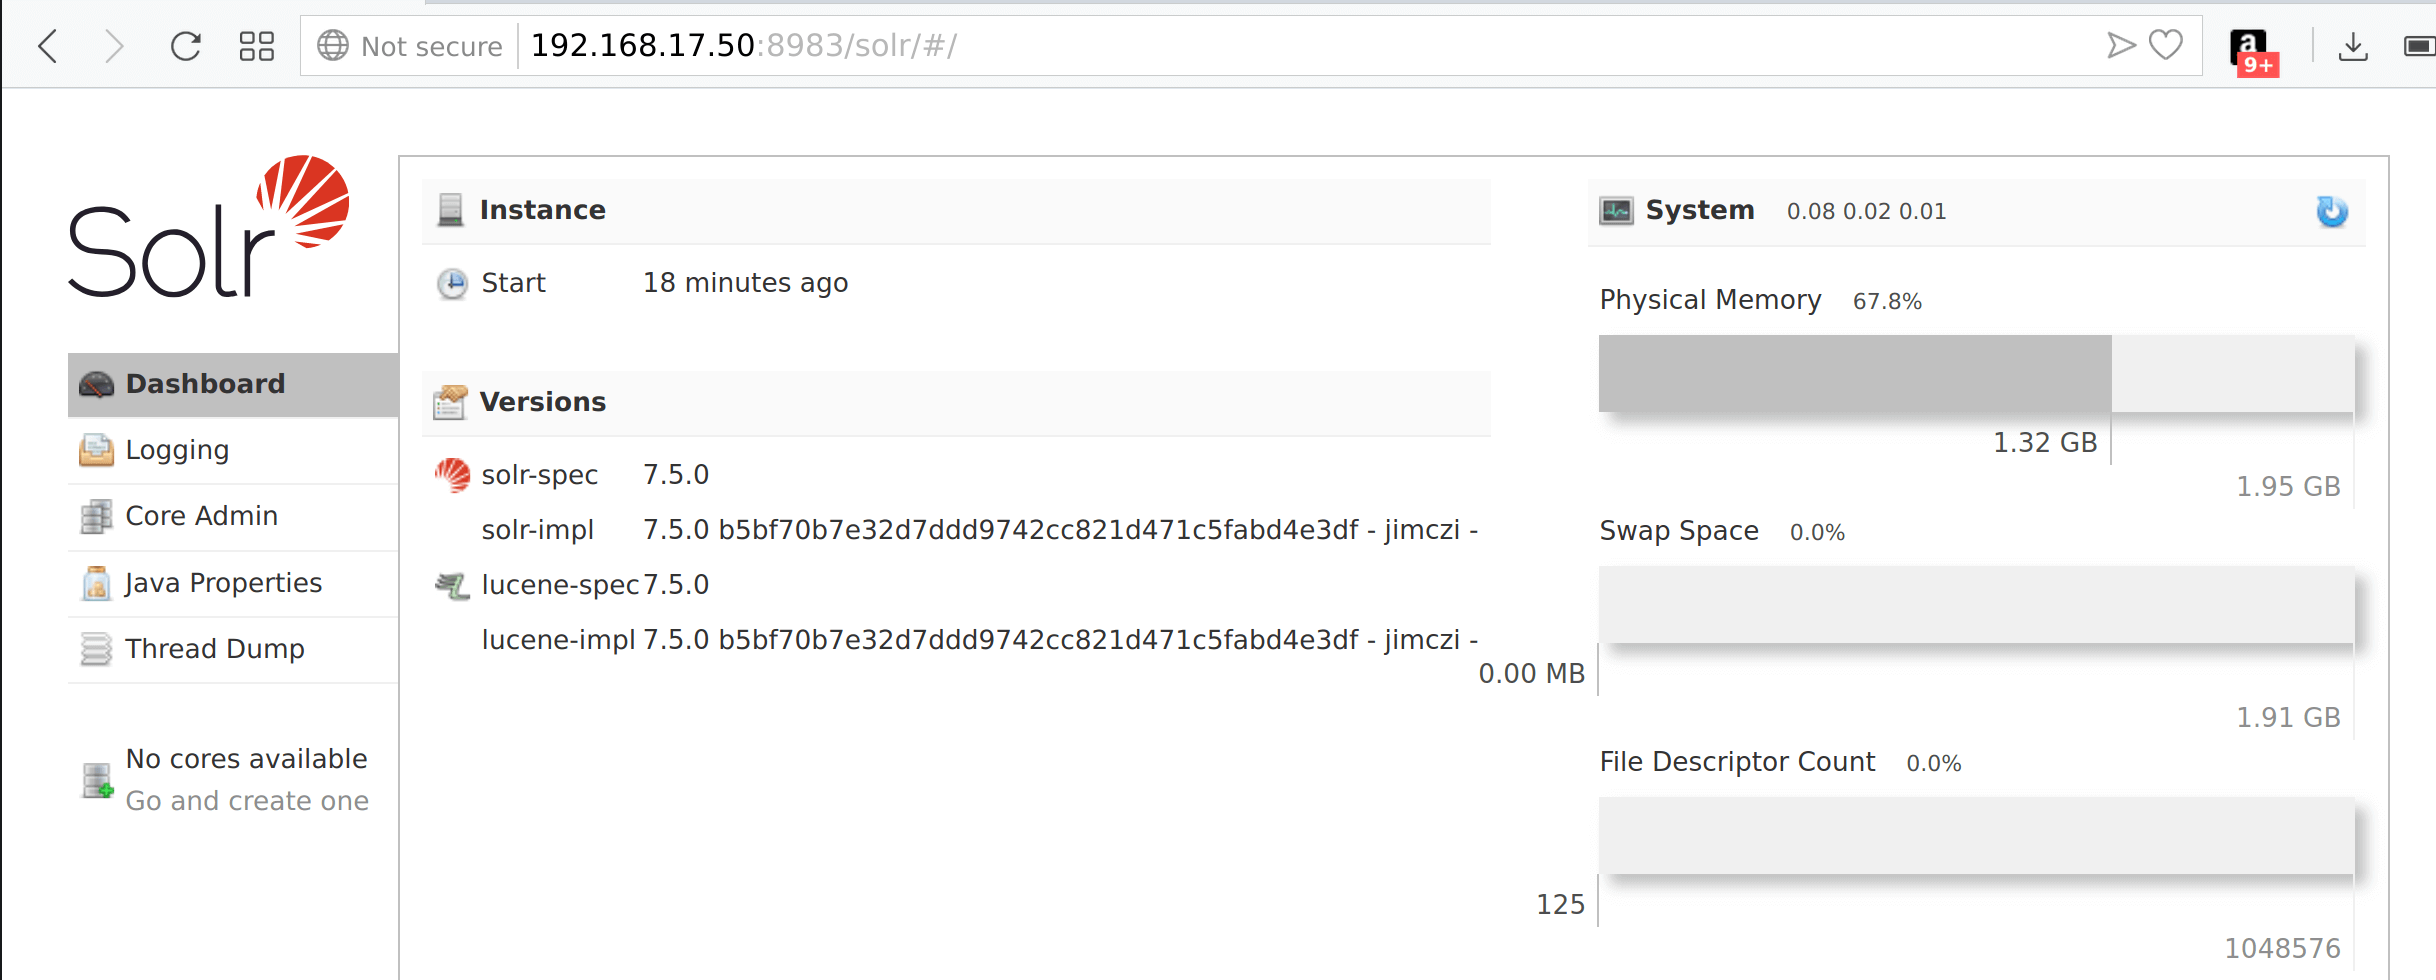The height and width of the screenshot is (980, 2436).
Task: Open the browser downloads icon
Action: click(x=2353, y=46)
